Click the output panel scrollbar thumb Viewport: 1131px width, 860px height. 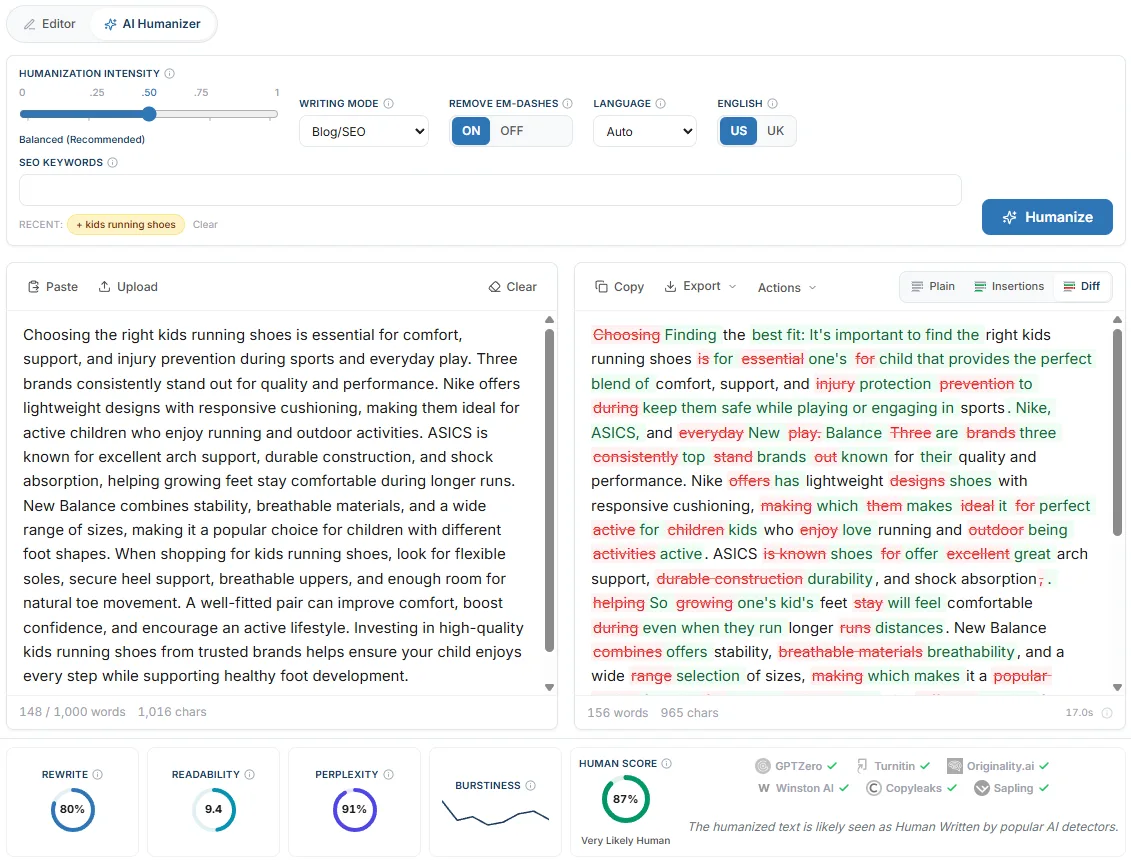click(1117, 432)
